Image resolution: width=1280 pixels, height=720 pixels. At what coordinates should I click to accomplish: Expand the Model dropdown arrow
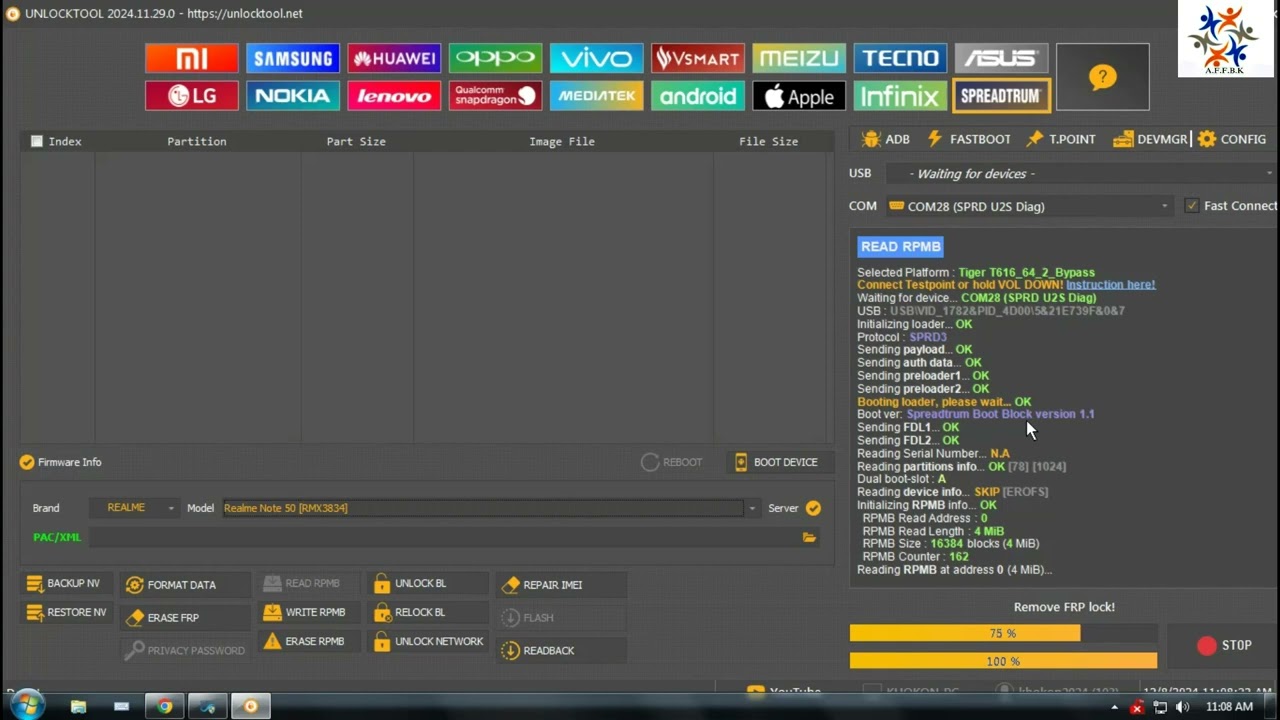[x=752, y=508]
